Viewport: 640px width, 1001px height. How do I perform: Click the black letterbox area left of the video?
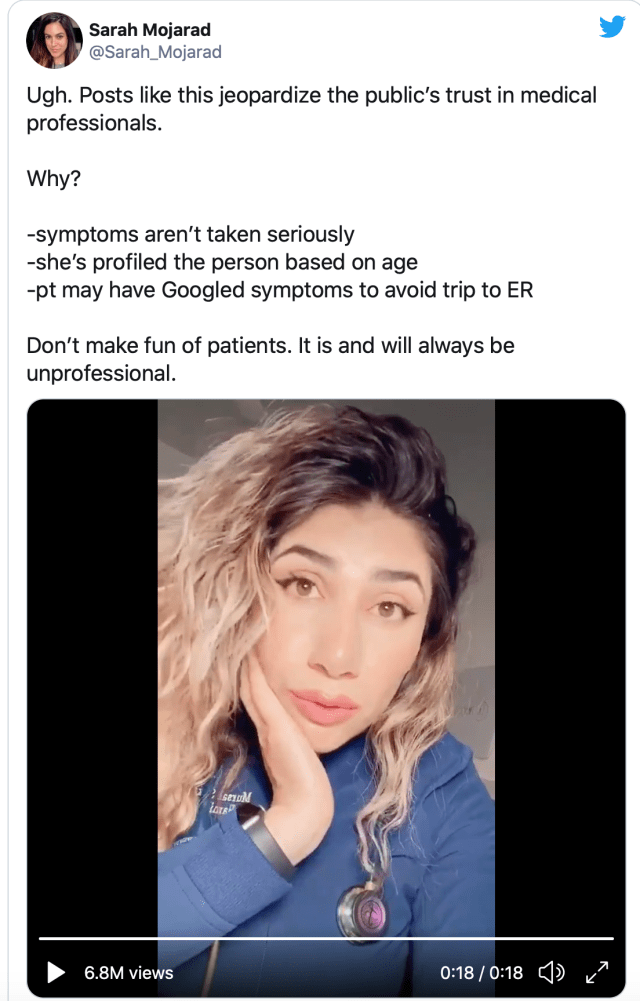[x=93, y=664]
